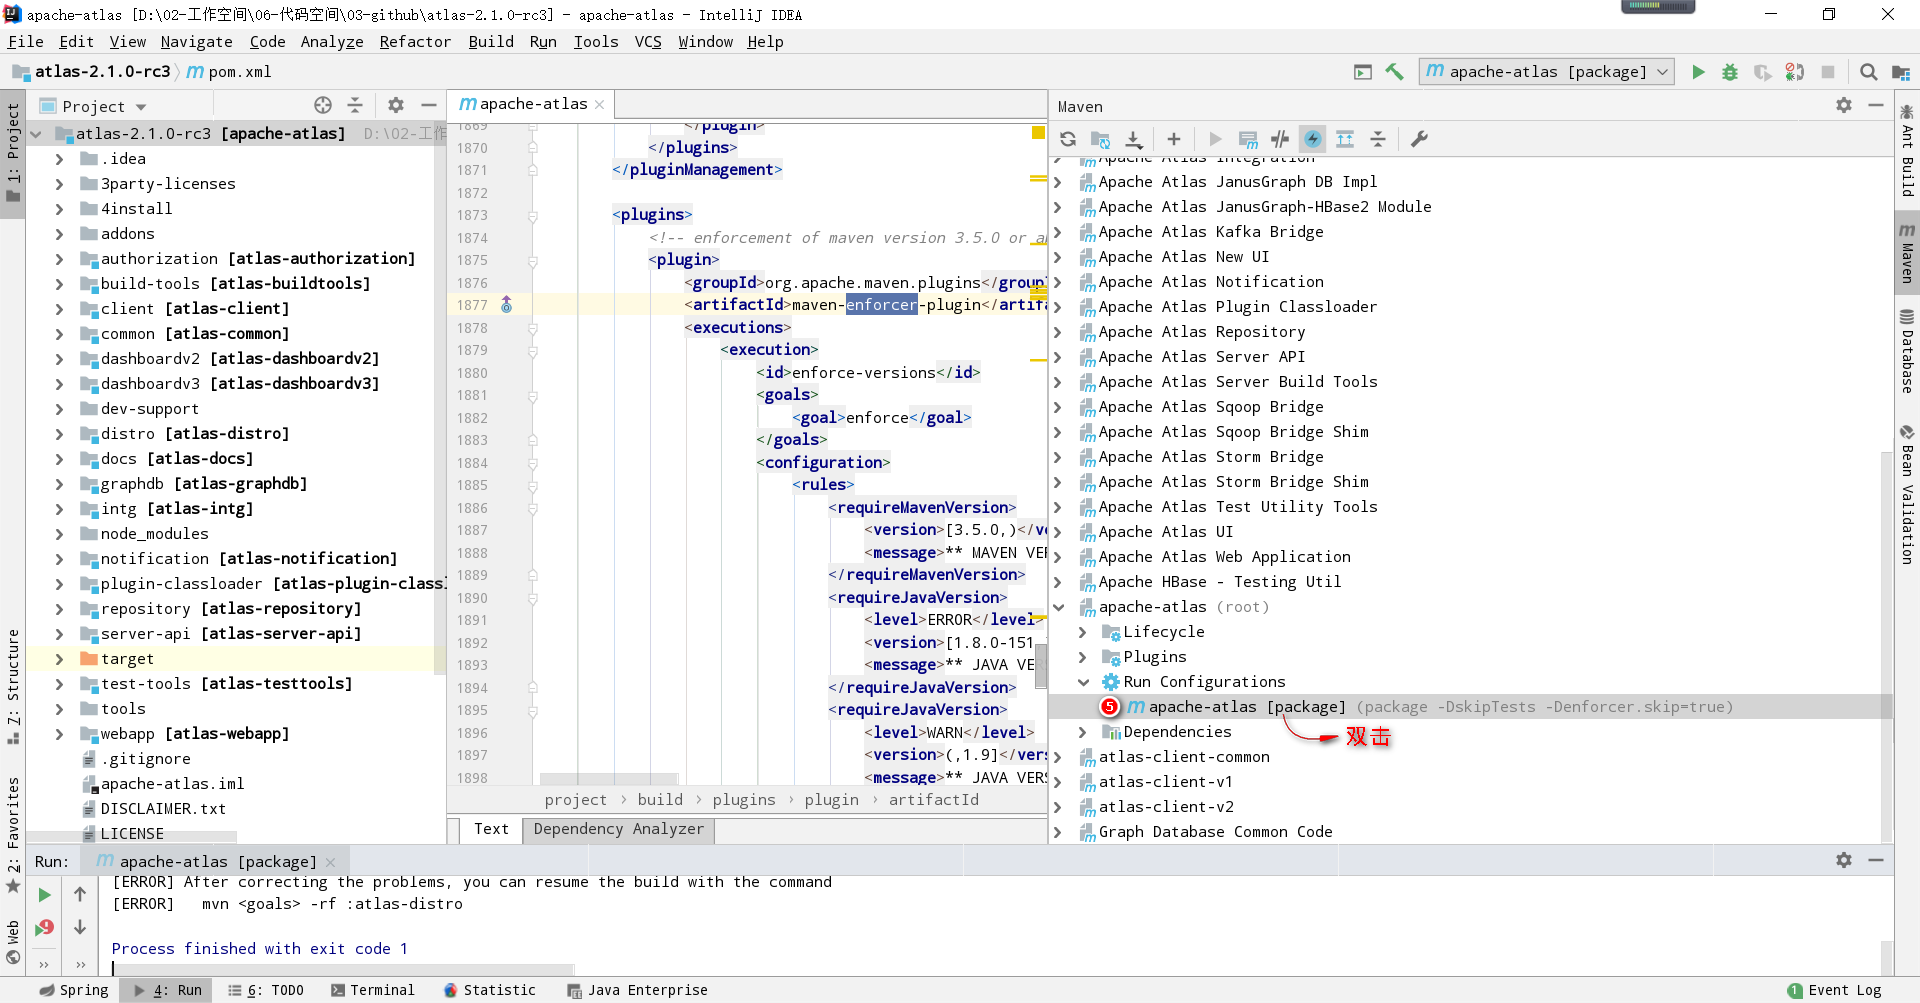Open Spring tool window button
Viewport: 1920px width, 1003px height.
(x=73, y=990)
